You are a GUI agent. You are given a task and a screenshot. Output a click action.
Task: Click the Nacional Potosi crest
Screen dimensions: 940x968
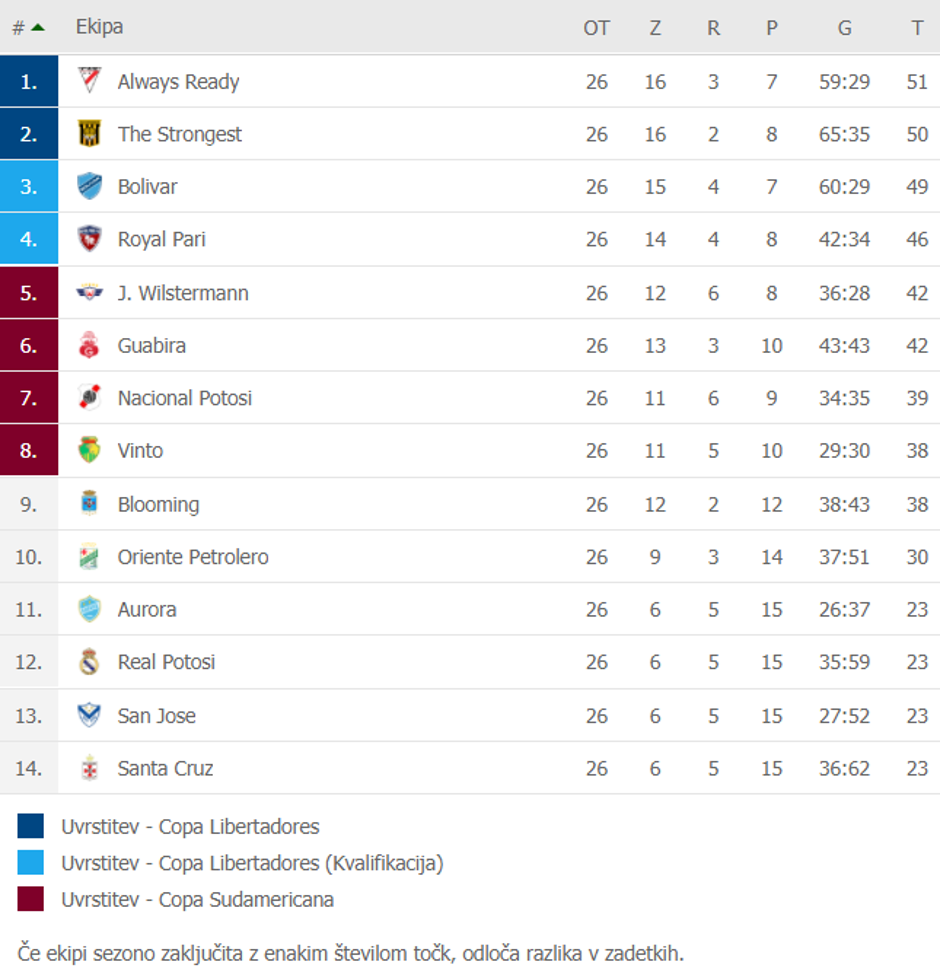(88, 398)
